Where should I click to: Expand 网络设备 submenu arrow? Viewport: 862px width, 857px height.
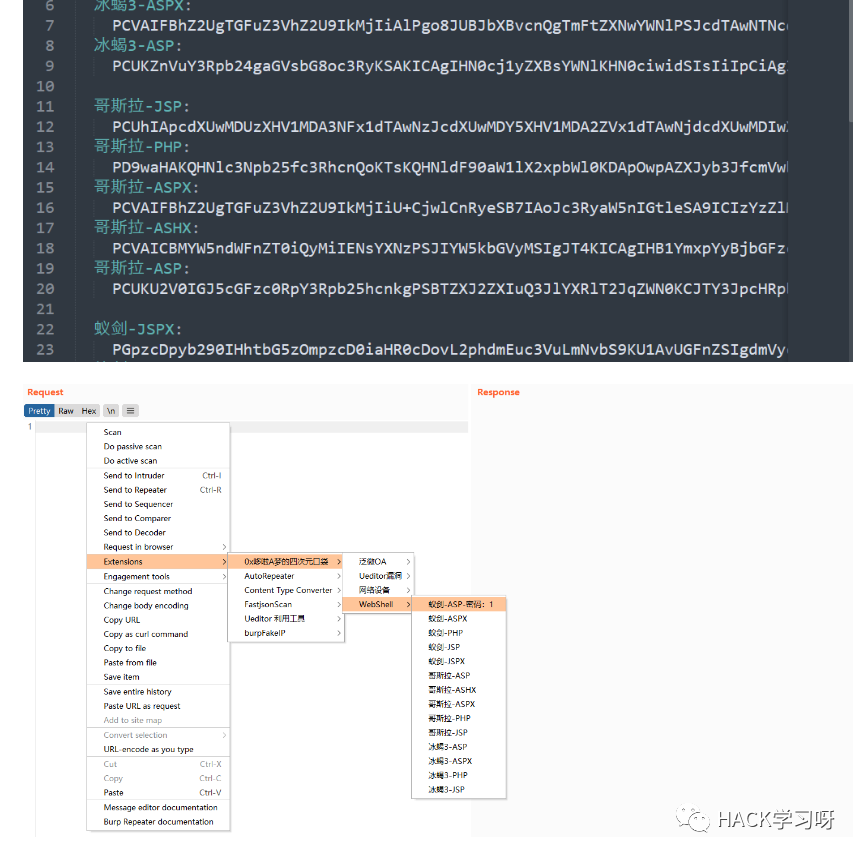point(408,590)
